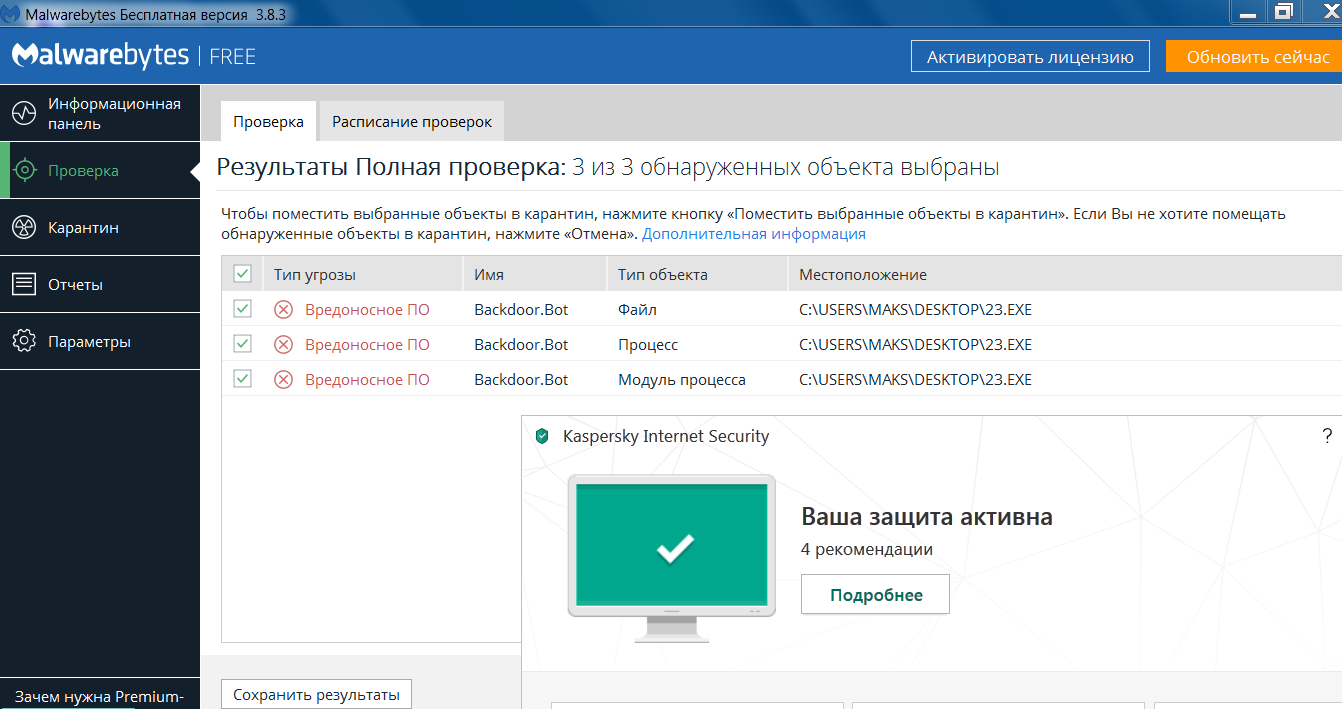The width and height of the screenshot is (1342, 709).
Task: Open Параметры in the sidebar
Action: tap(100, 342)
